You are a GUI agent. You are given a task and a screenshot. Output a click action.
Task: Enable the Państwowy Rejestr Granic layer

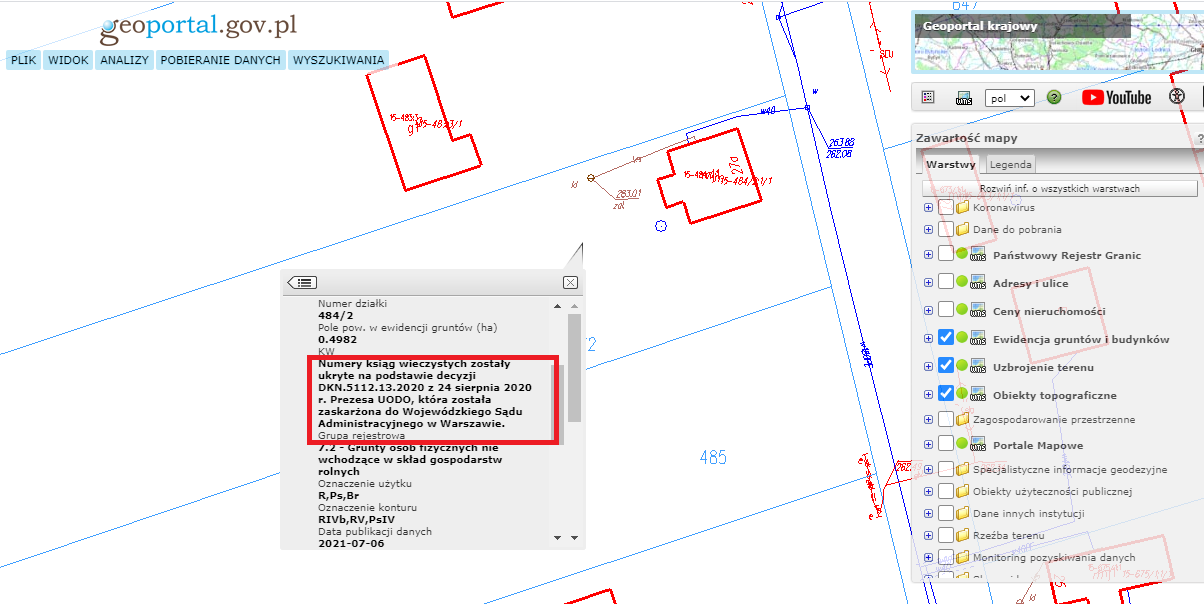946,255
